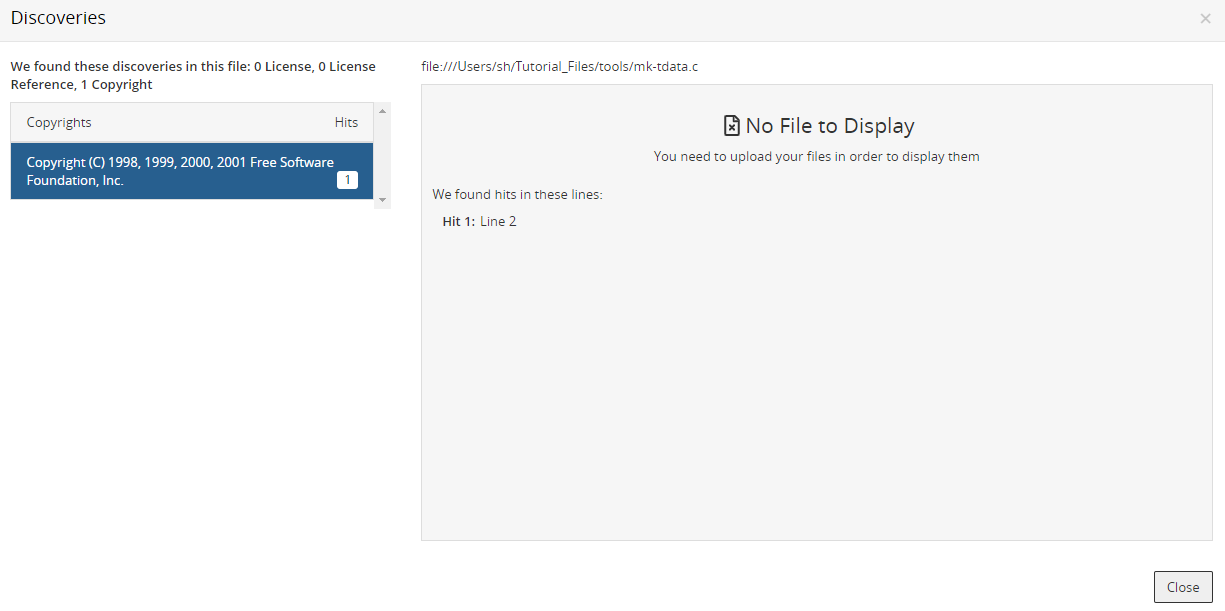Click the upload instruction message text
This screenshot has height=611, width=1225.
(x=816, y=156)
